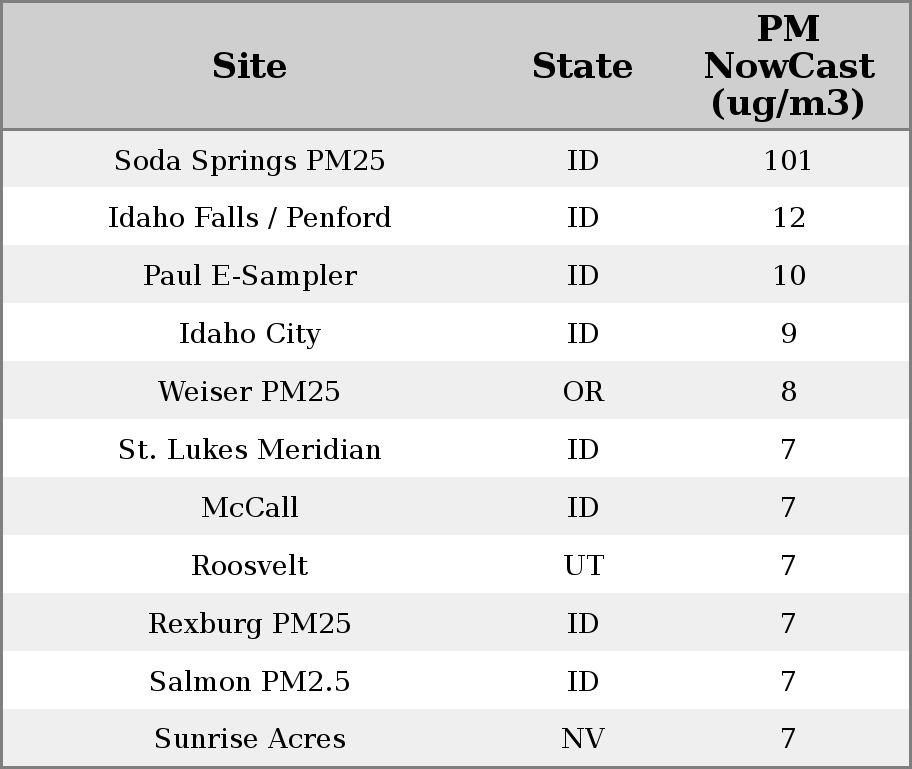Click the Salmon PM2.5 site cell
This screenshot has height=769, width=912.
tap(249, 682)
